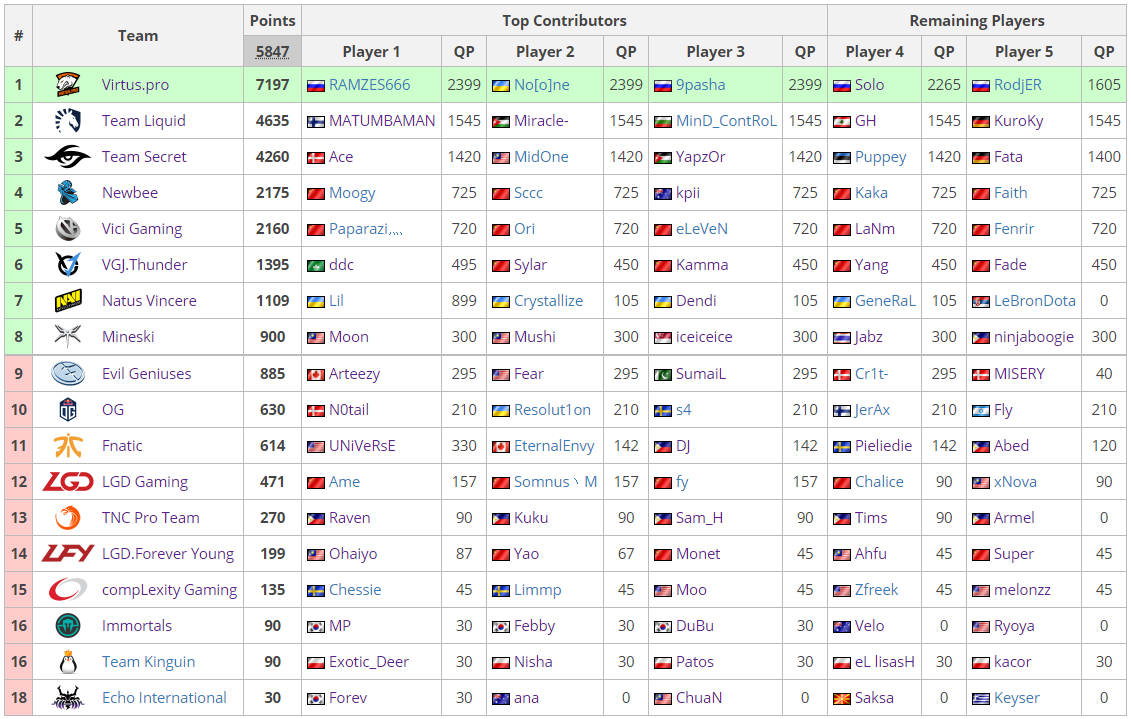Open player KuroKy's profile

point(1018,121)
